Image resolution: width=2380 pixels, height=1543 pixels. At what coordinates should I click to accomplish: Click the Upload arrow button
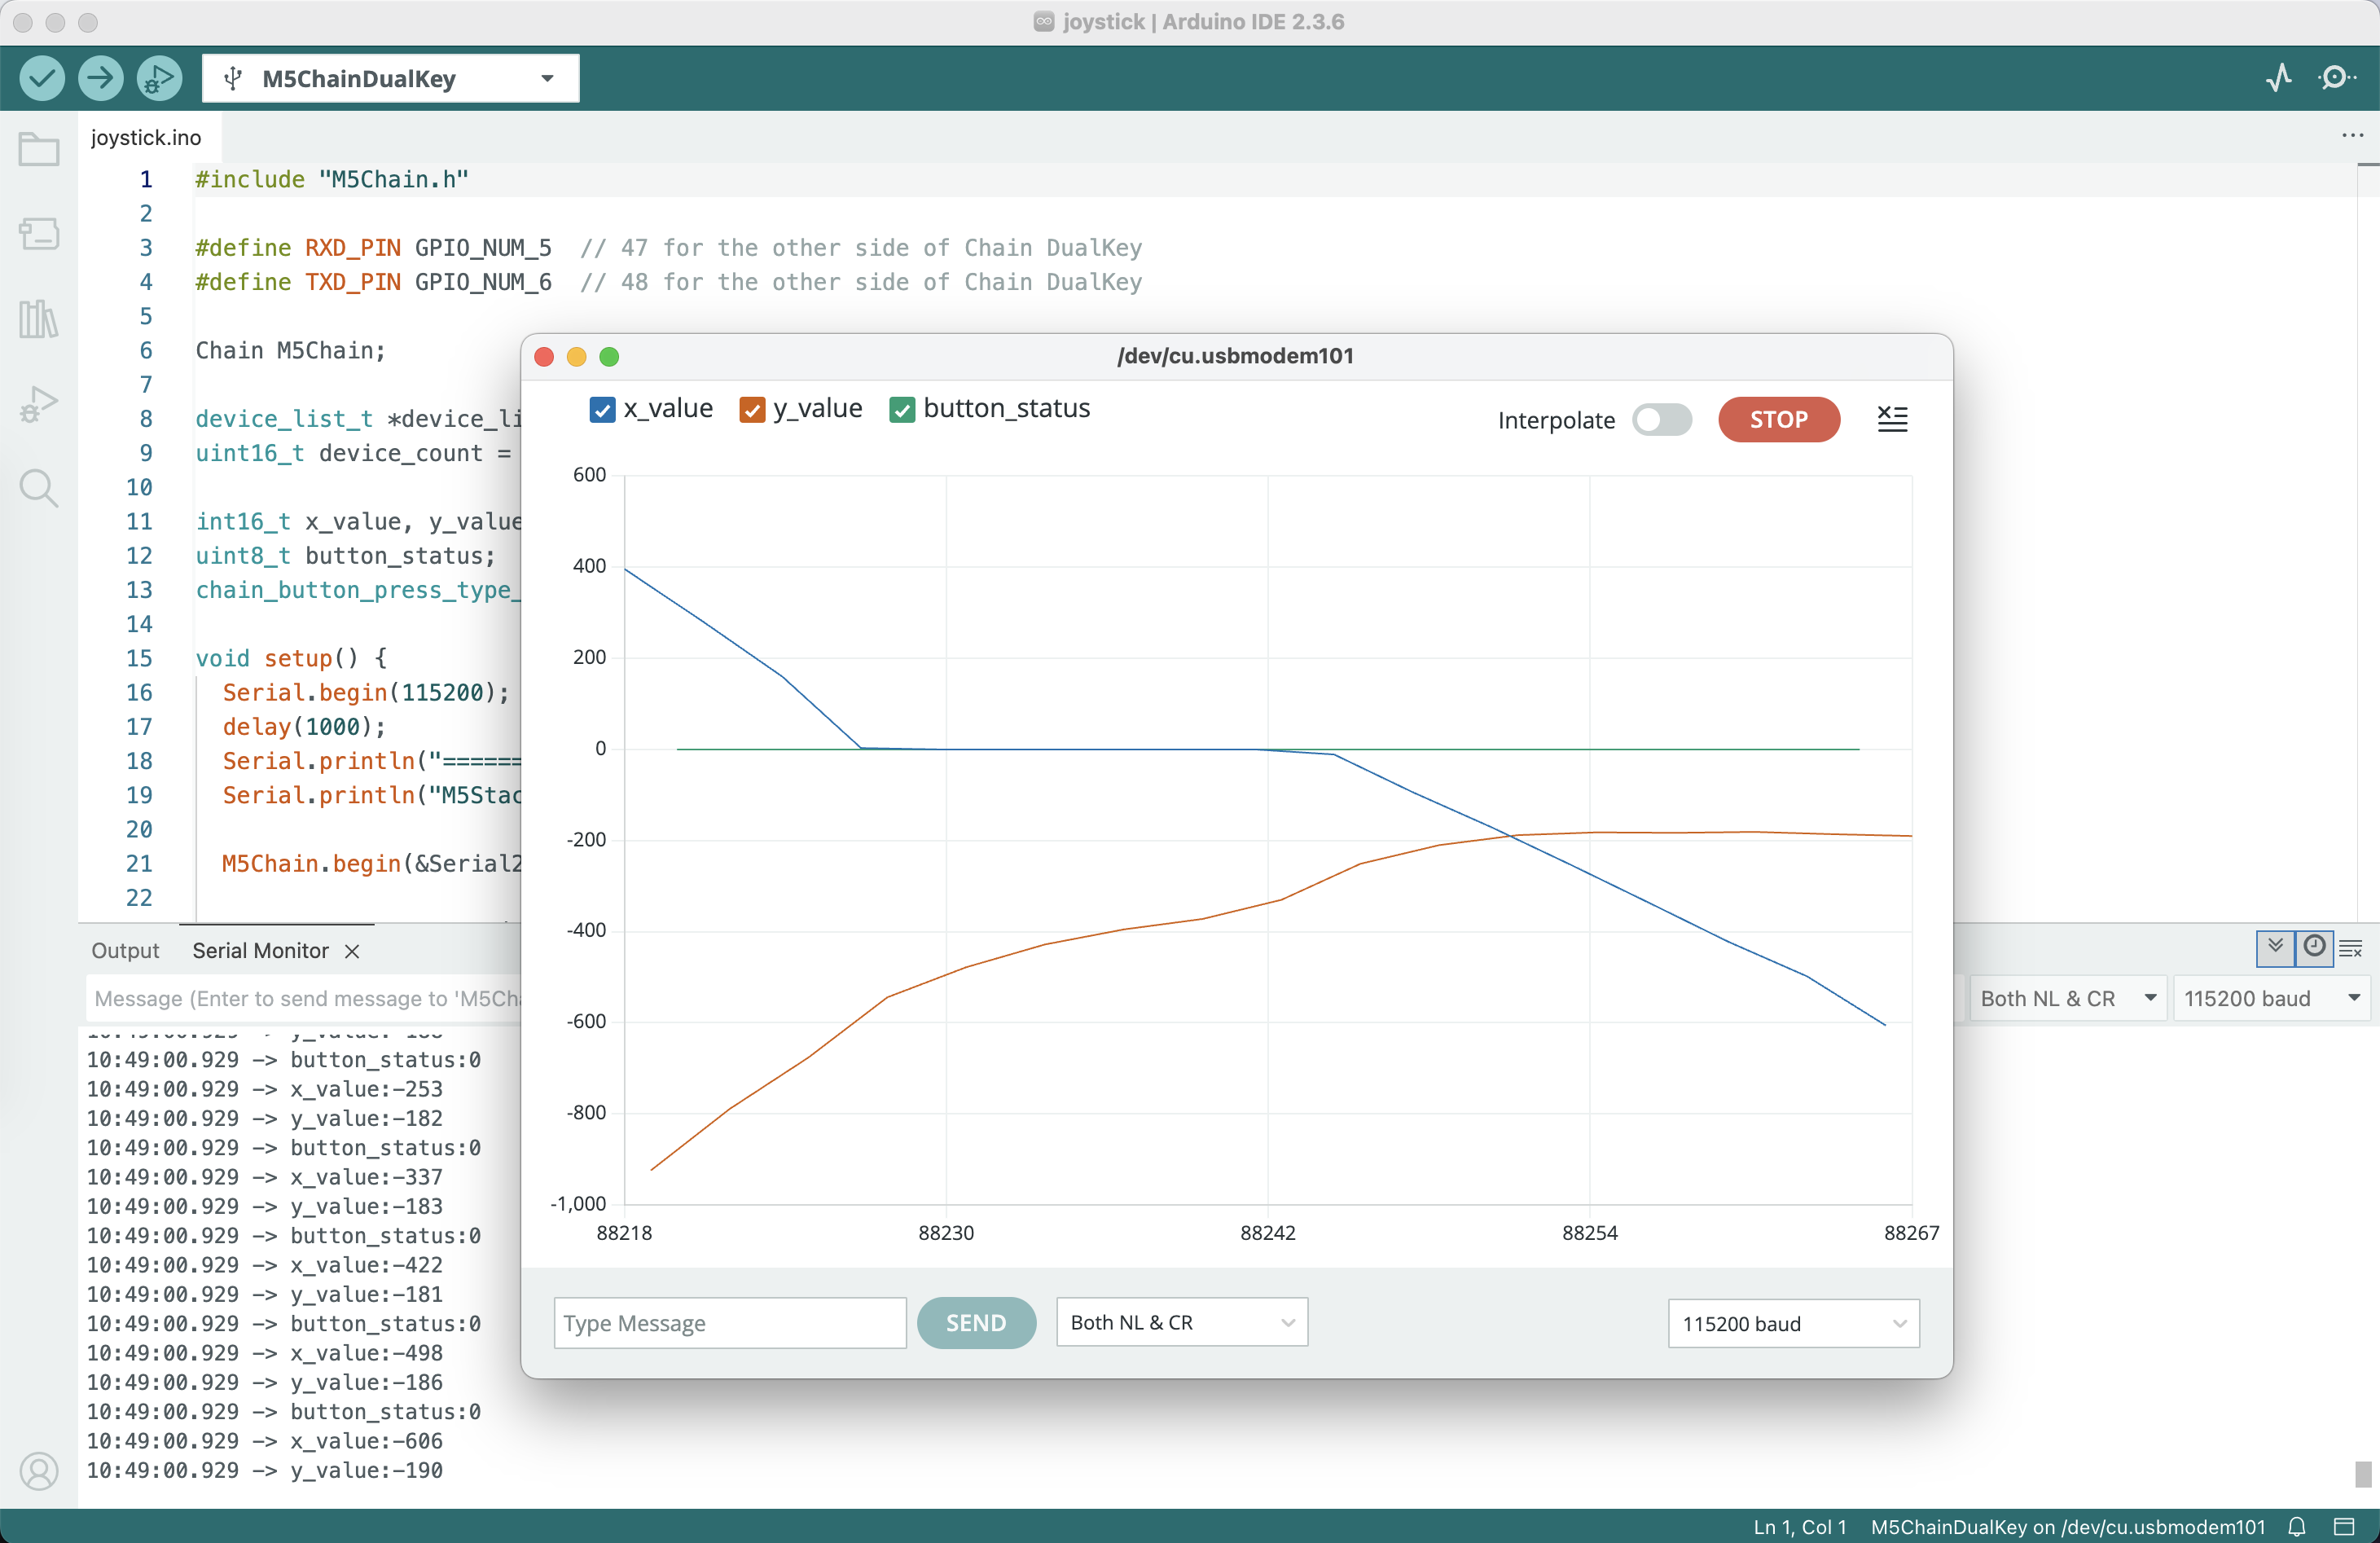click(100, 78)
